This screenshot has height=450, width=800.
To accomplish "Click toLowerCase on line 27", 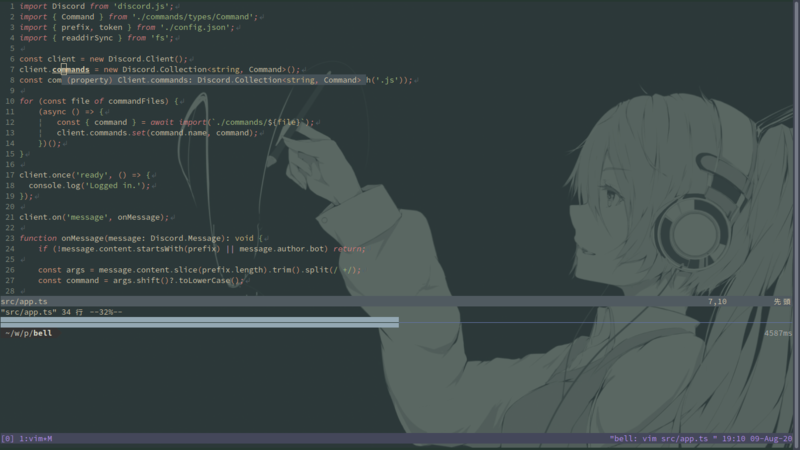I will (x=204, y=281).
